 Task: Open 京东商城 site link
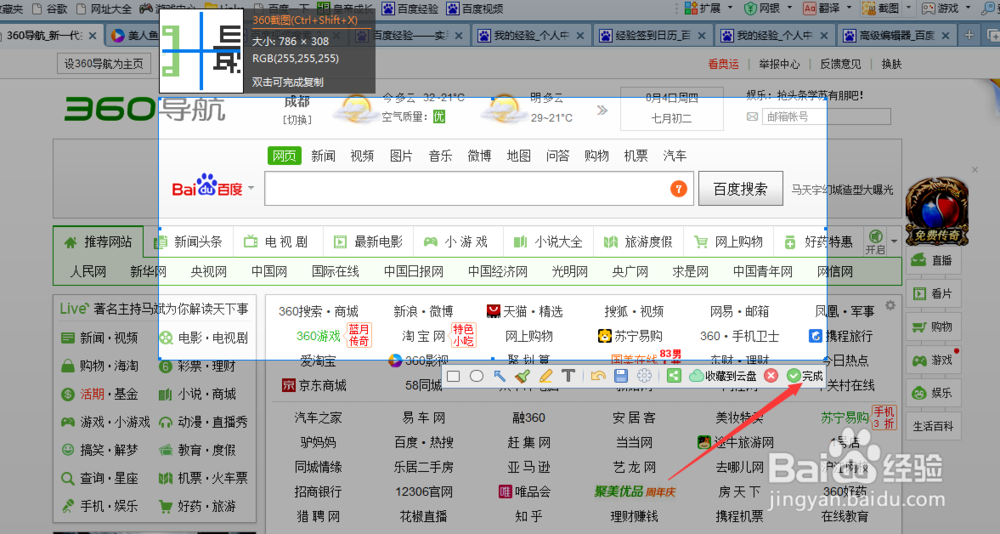click(x=314, y=385)
